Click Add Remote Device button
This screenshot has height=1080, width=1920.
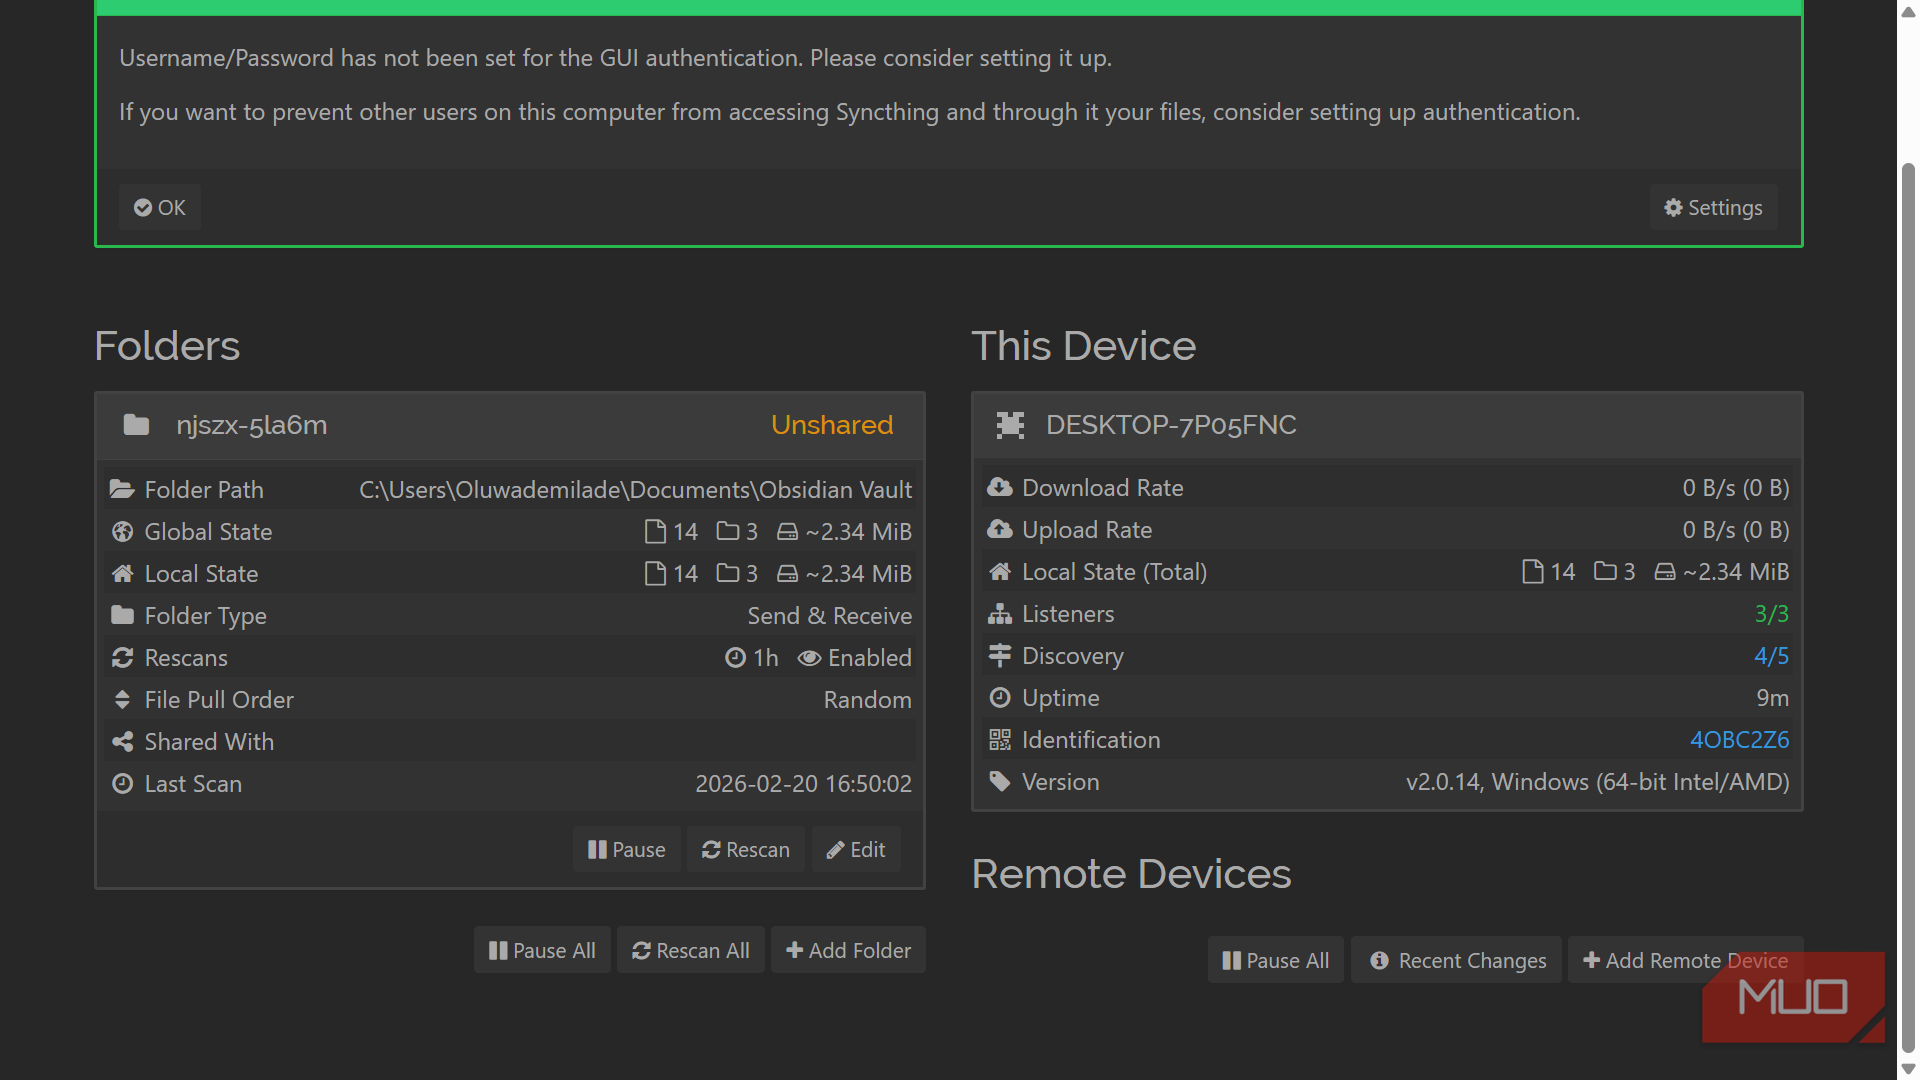pyautogui.click(x=1685, y=960)
